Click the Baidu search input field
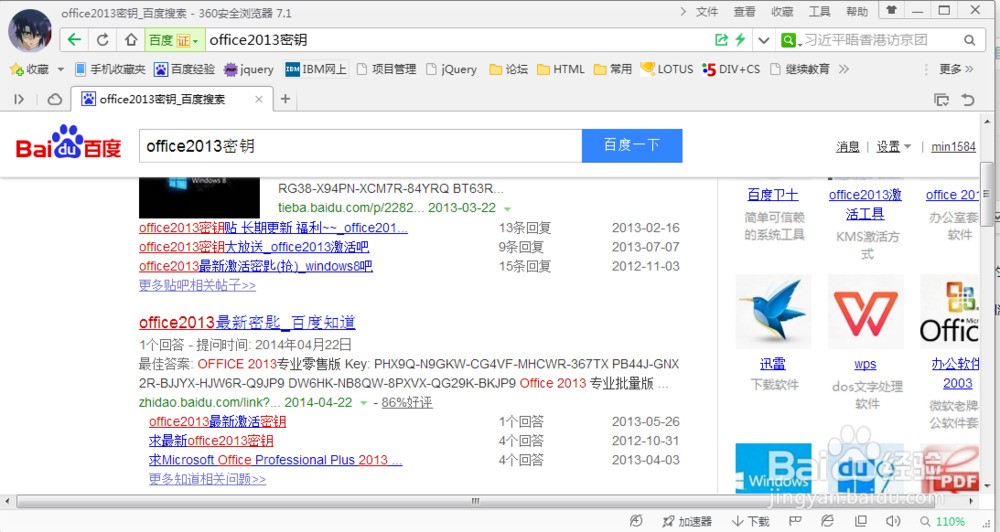This screenshot has width=1000, height=532. (x=360, y=145)
